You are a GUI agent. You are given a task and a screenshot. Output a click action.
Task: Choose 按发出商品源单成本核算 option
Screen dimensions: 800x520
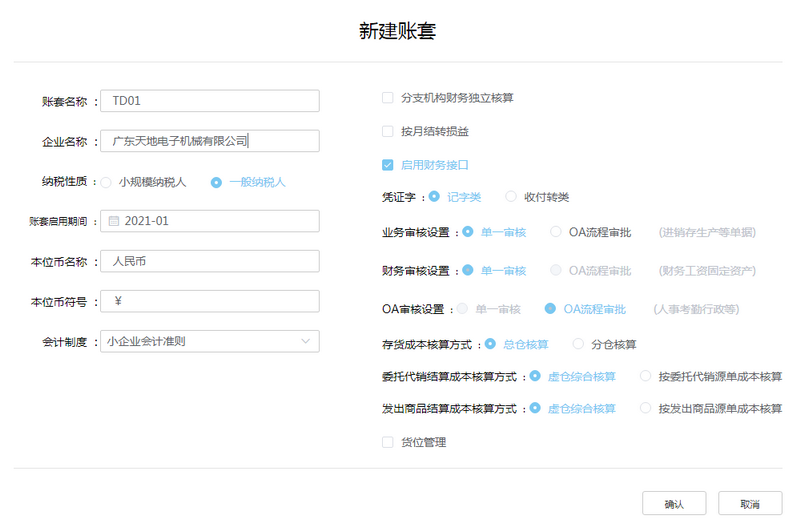coord(645,408)
